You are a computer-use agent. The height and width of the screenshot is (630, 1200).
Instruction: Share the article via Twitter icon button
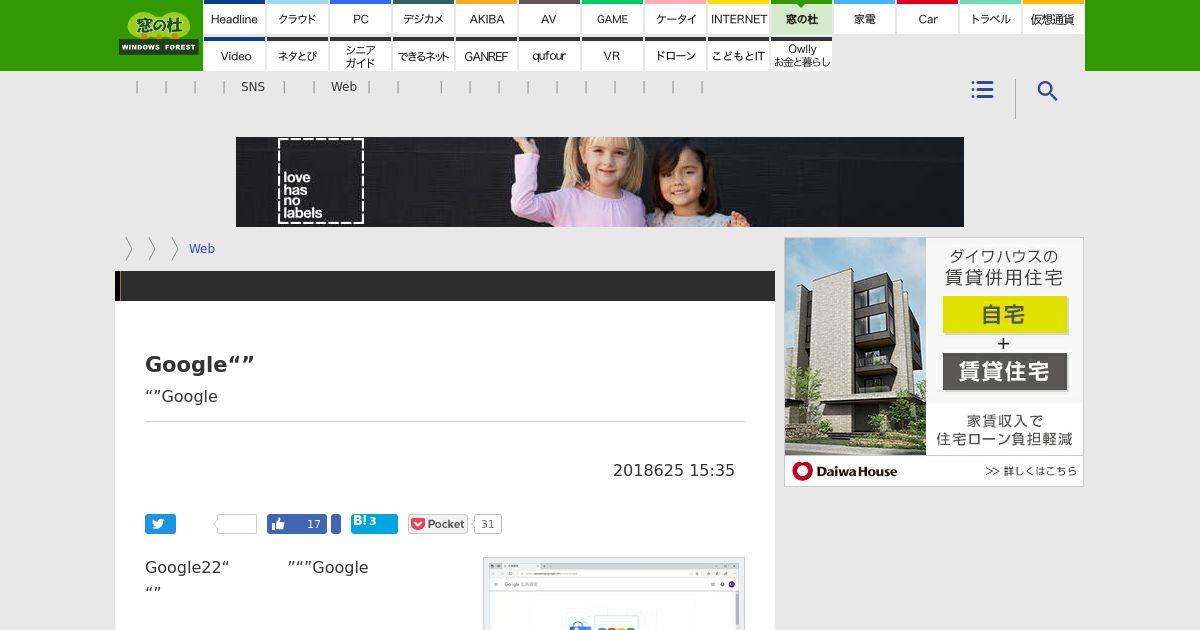(160, 524)
